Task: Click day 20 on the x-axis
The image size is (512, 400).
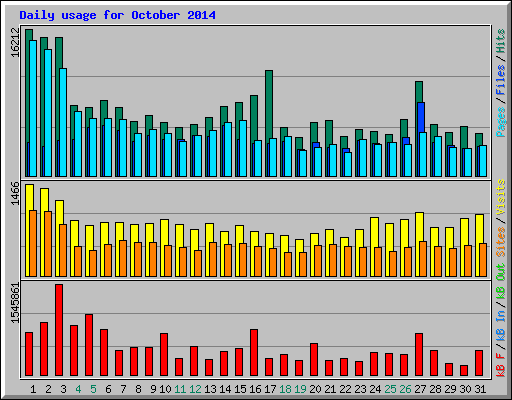Action: (x=315, y=389)
